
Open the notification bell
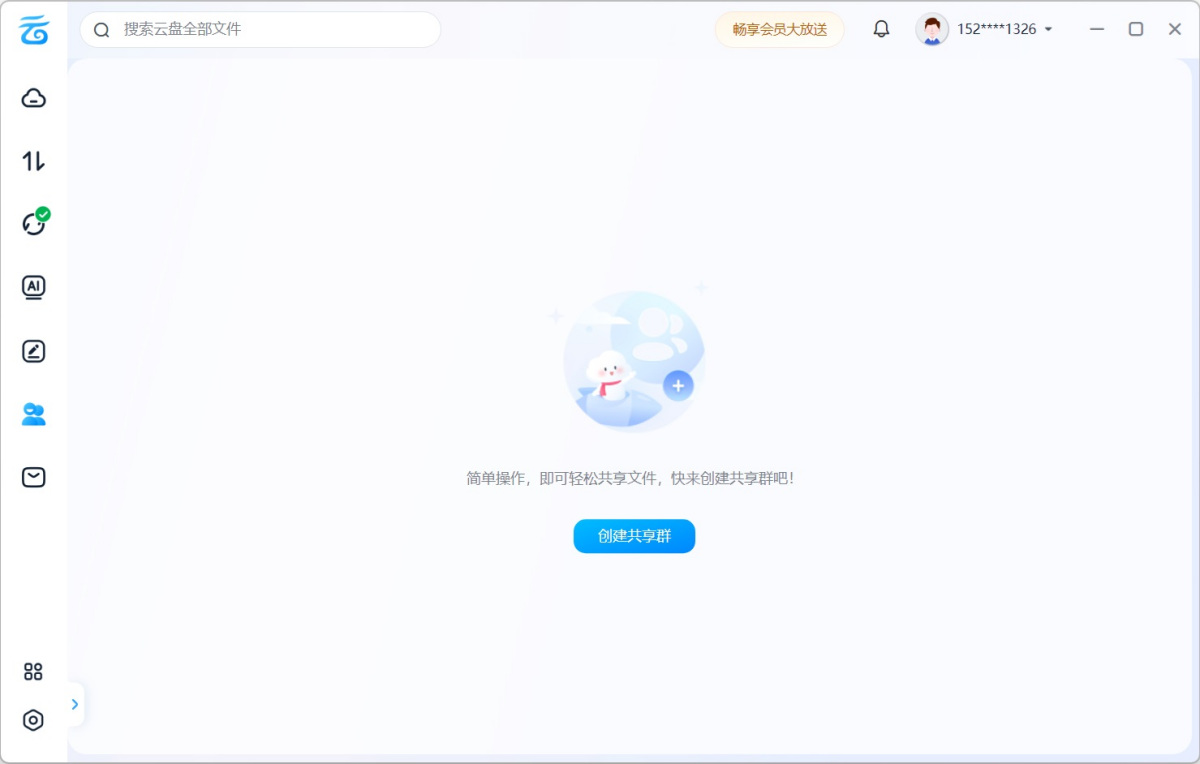tap(880, 29)
